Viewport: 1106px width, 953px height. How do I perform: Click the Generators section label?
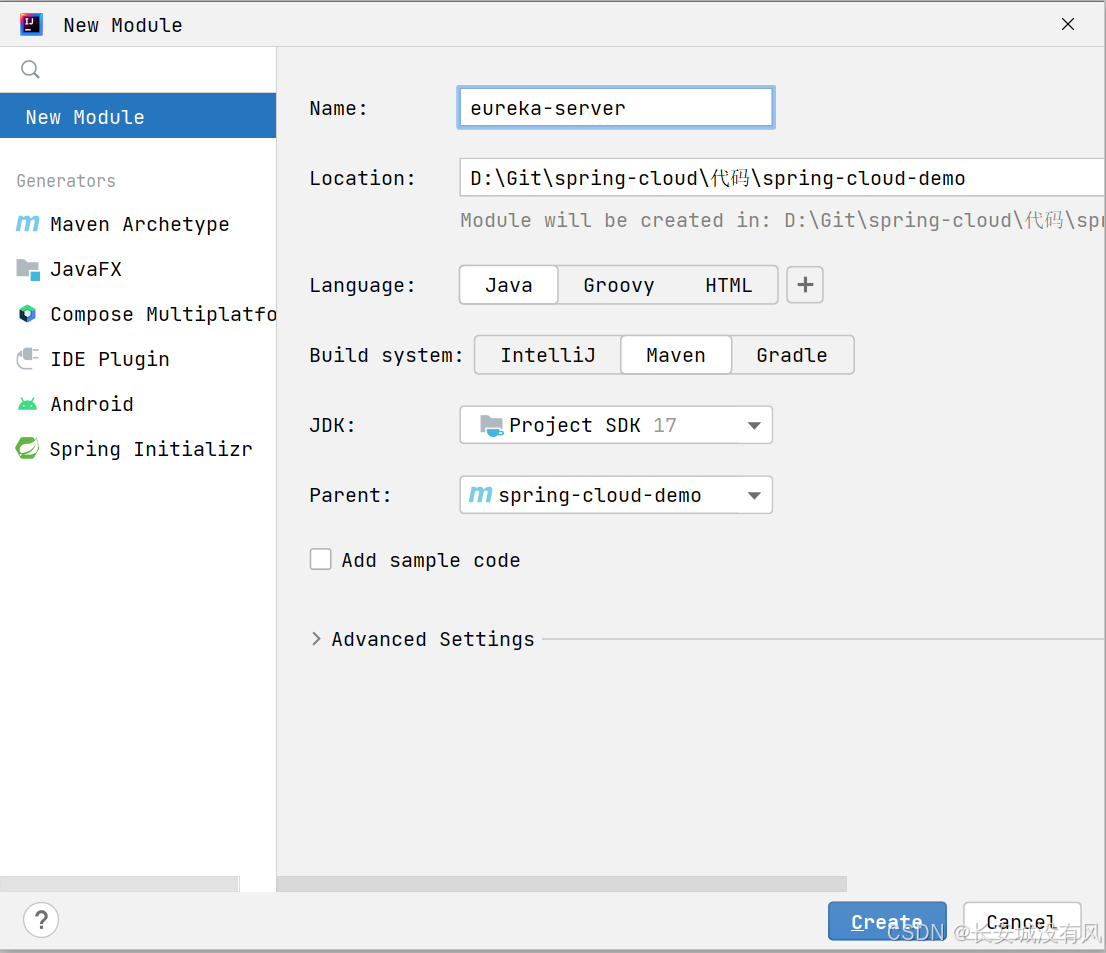coord(66,181)
